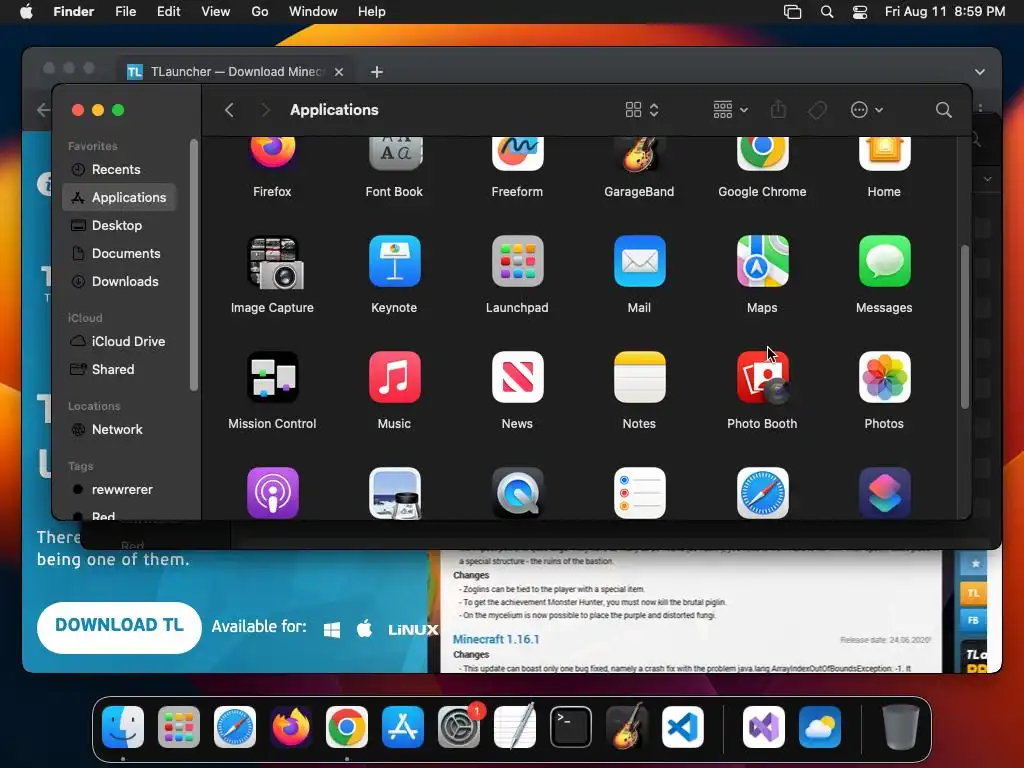Viewport: 1024px width, 768px height.
Task: Select the QuickTime Player icon
Action: 517,493
